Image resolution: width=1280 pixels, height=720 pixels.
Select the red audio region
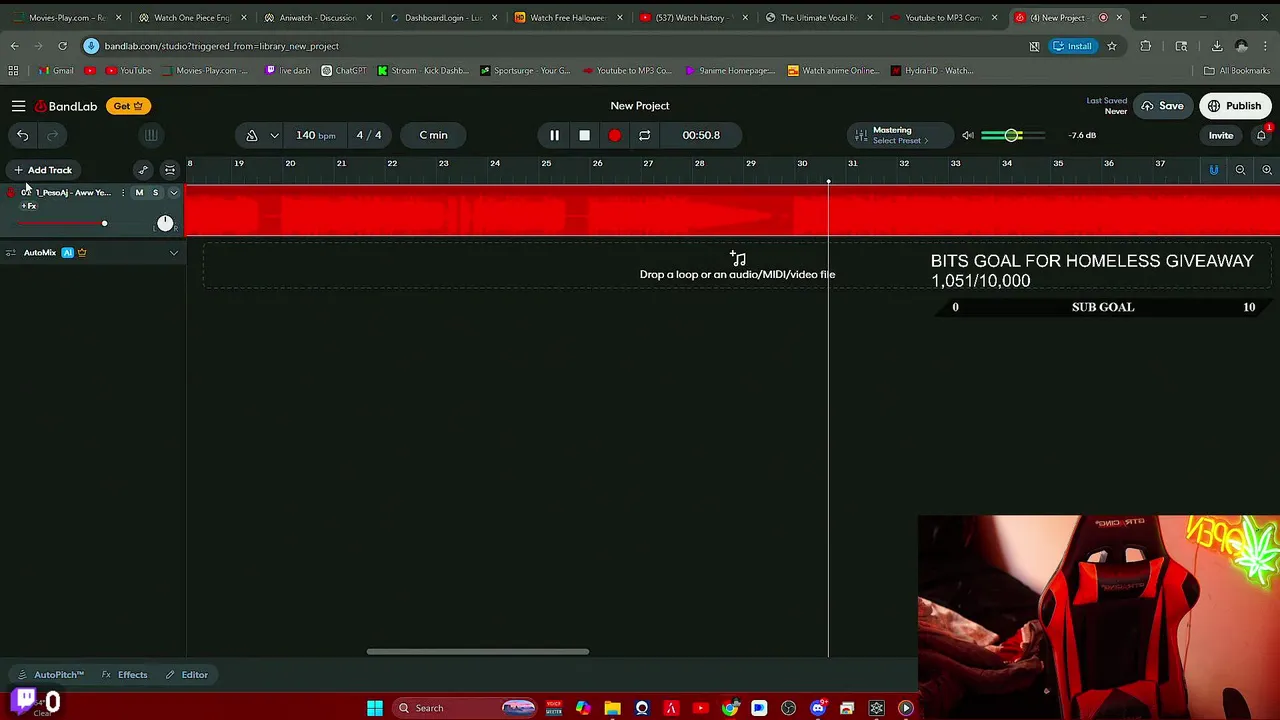point(732,211)
